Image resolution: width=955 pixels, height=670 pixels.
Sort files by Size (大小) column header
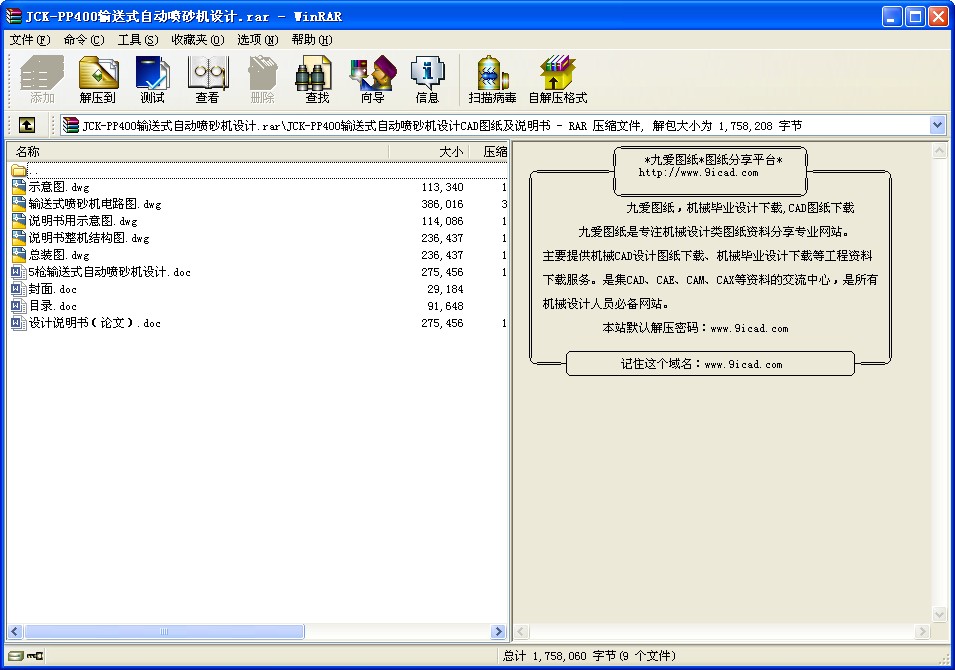coord(430,152)
